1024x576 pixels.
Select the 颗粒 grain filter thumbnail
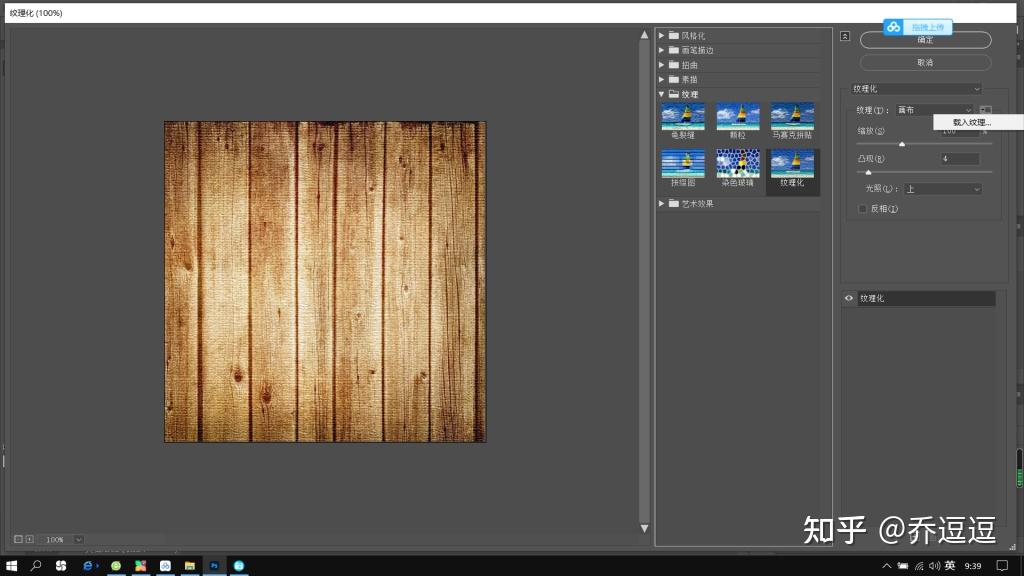tap(738, 116)
